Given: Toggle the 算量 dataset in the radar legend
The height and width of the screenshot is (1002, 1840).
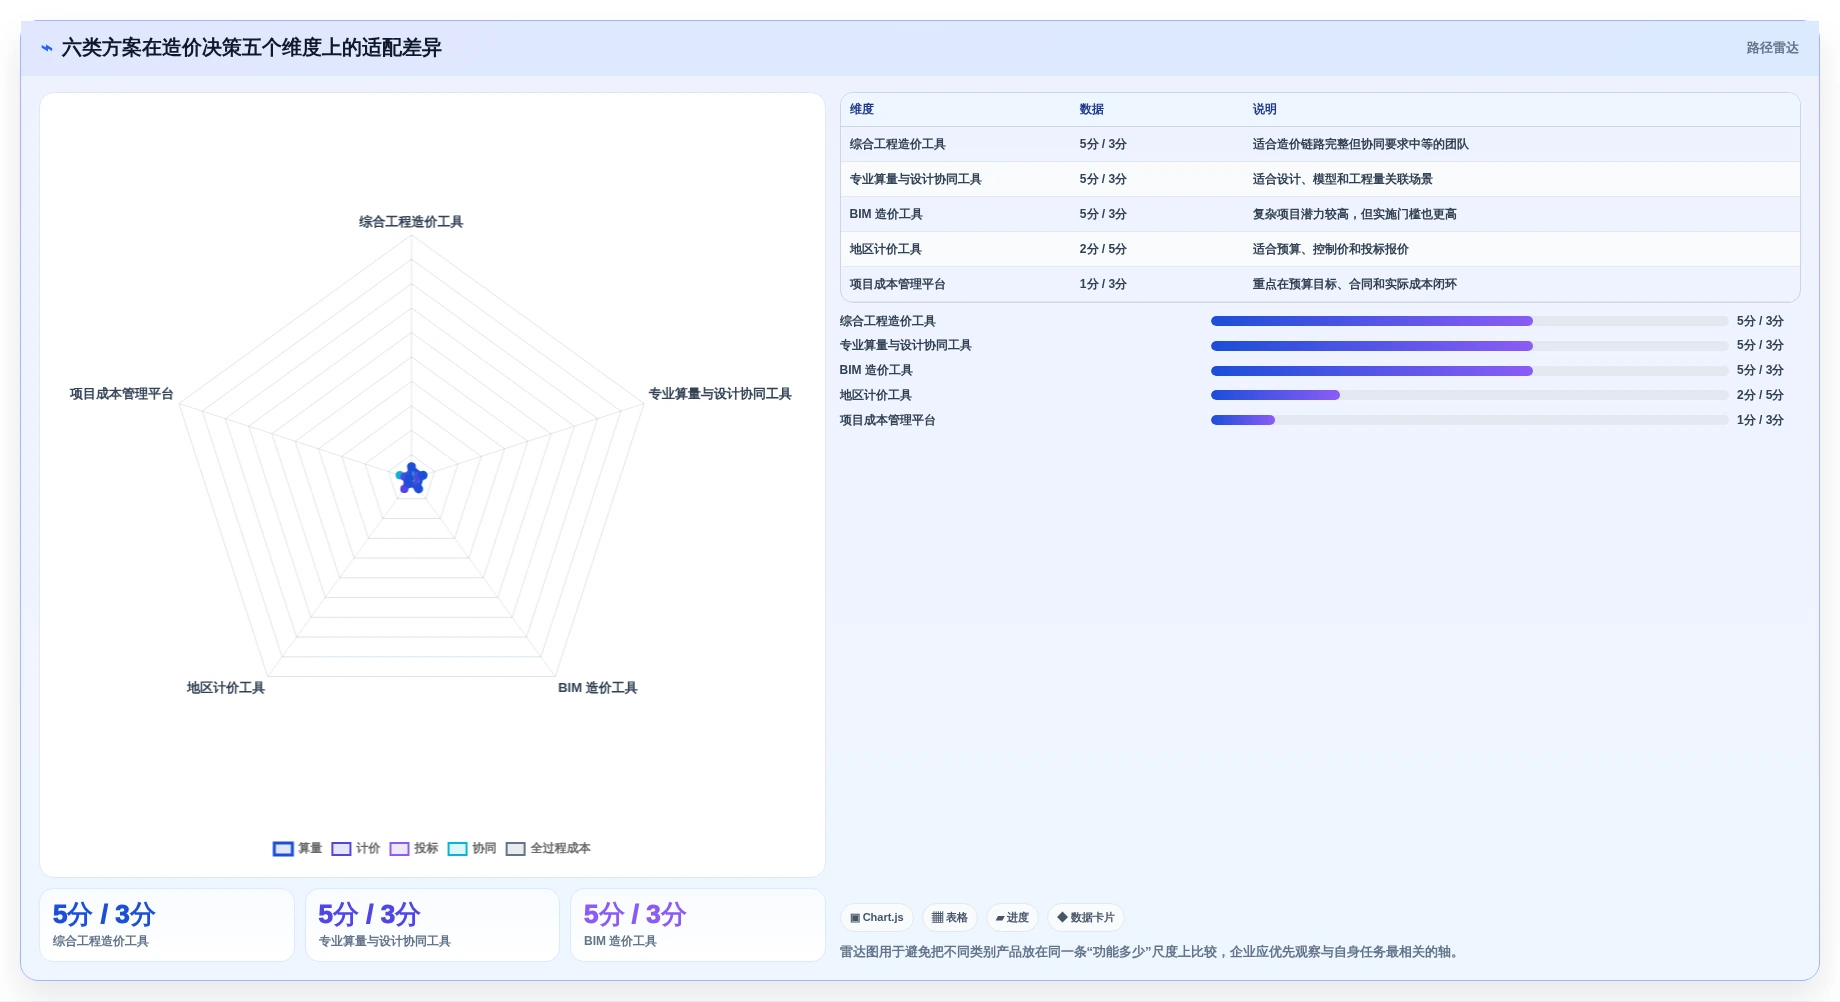Looking at the screenshot, I should (297, 848).
